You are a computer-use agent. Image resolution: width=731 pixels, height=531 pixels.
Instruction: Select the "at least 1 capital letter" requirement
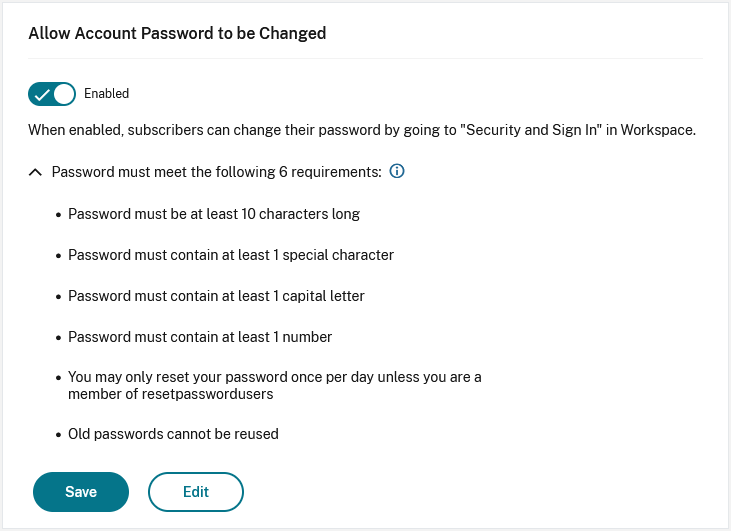click(216, 296)
